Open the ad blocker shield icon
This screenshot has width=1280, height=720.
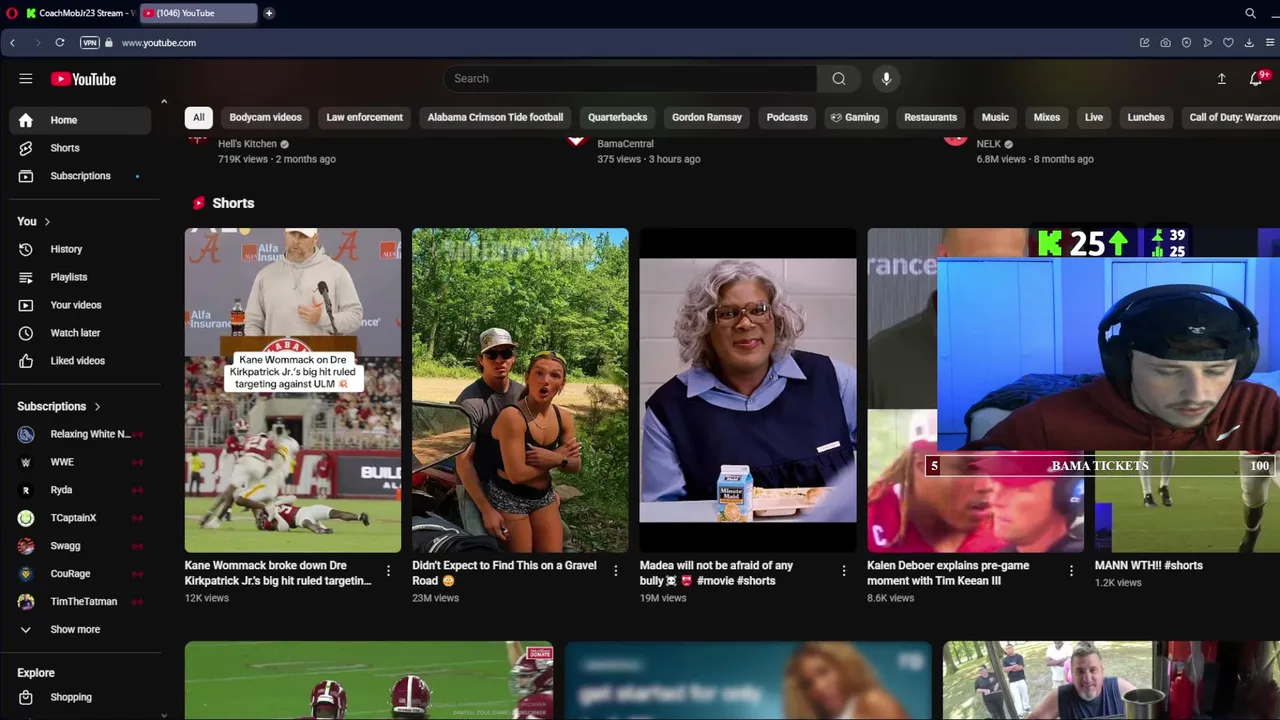point(1187,43)
